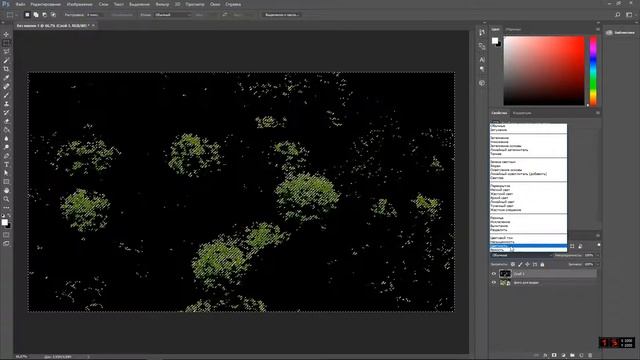Toggle lock position icon
Image resolution: width=640 pixels, height=360 pixels.
click(x=527, y=264)
